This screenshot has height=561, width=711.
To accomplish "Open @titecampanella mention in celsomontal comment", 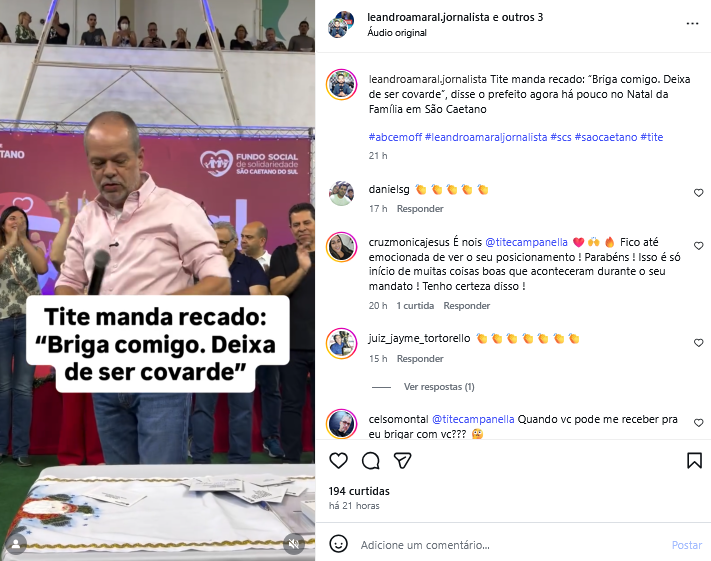I will pos(473,419).
